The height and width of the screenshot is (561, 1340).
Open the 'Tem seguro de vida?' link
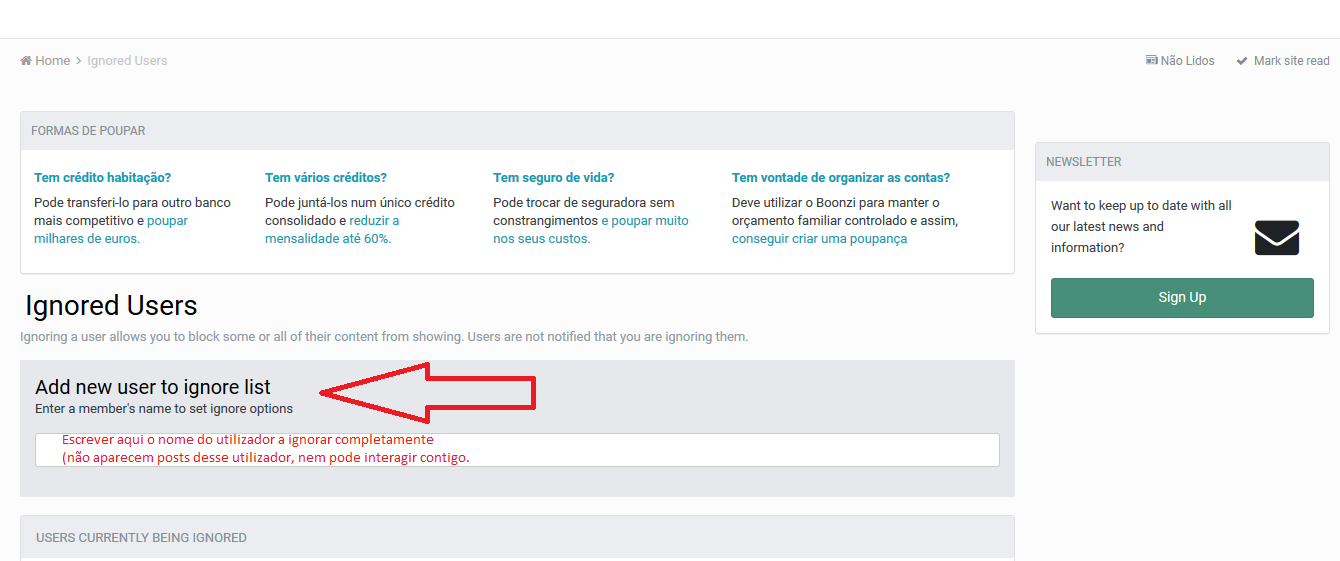tap(553, 178)
